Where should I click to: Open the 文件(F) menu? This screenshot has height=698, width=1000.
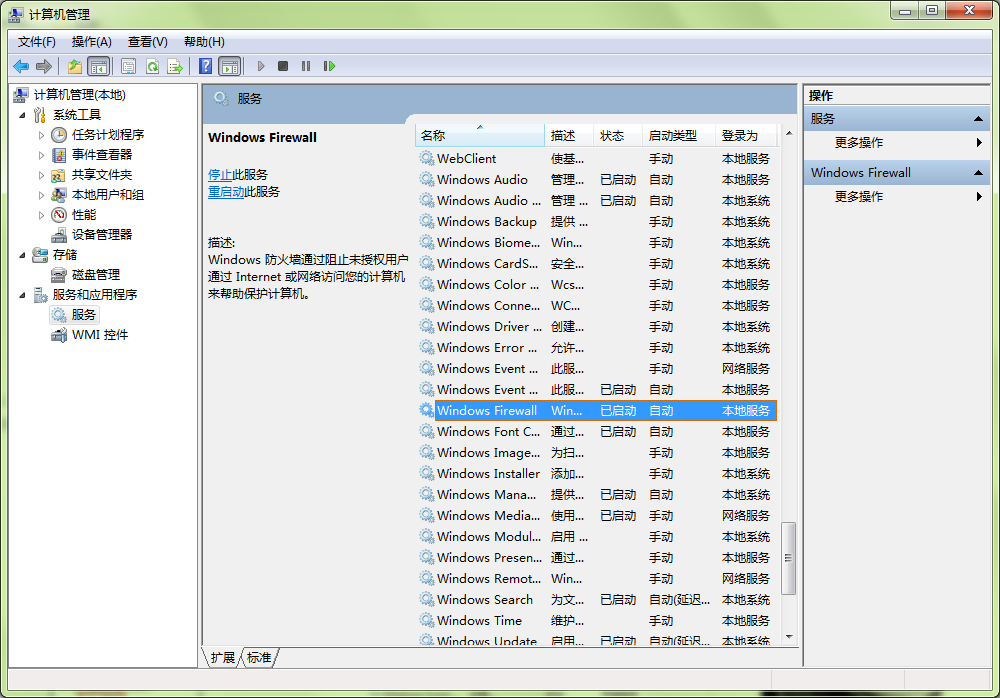[x=37, y=42]
